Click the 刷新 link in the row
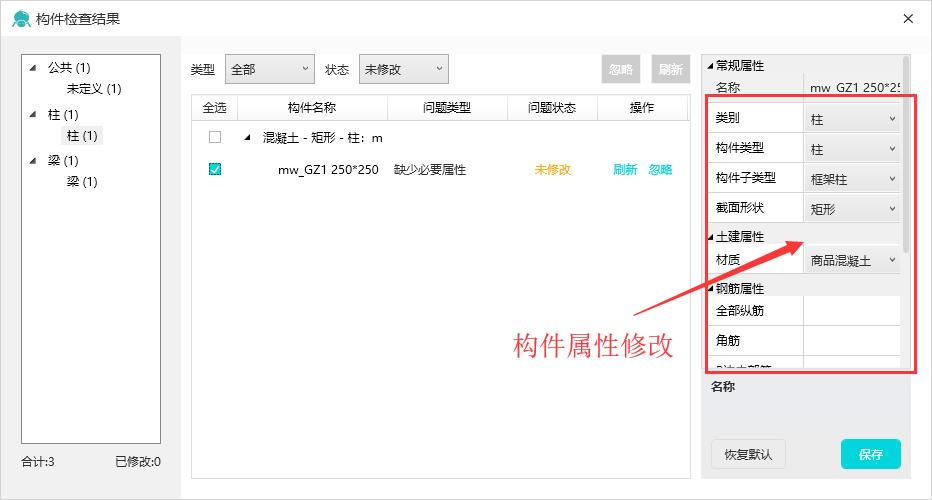 625,170
